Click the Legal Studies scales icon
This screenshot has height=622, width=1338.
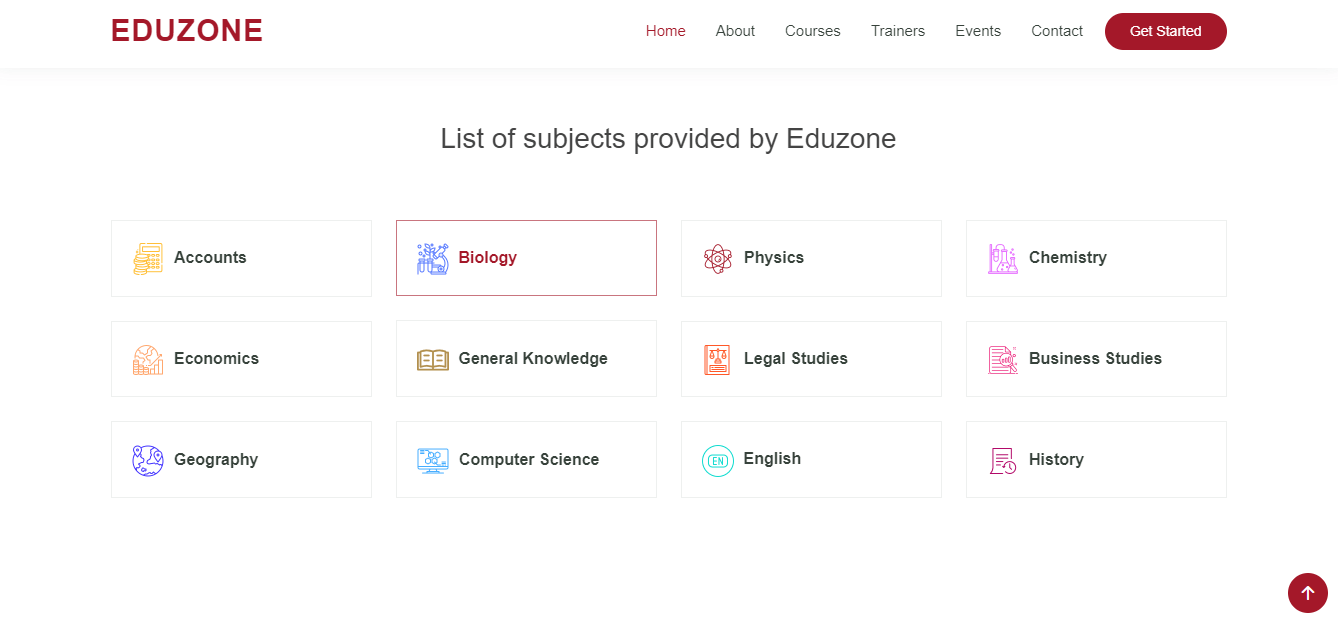(x=717, y=359)
